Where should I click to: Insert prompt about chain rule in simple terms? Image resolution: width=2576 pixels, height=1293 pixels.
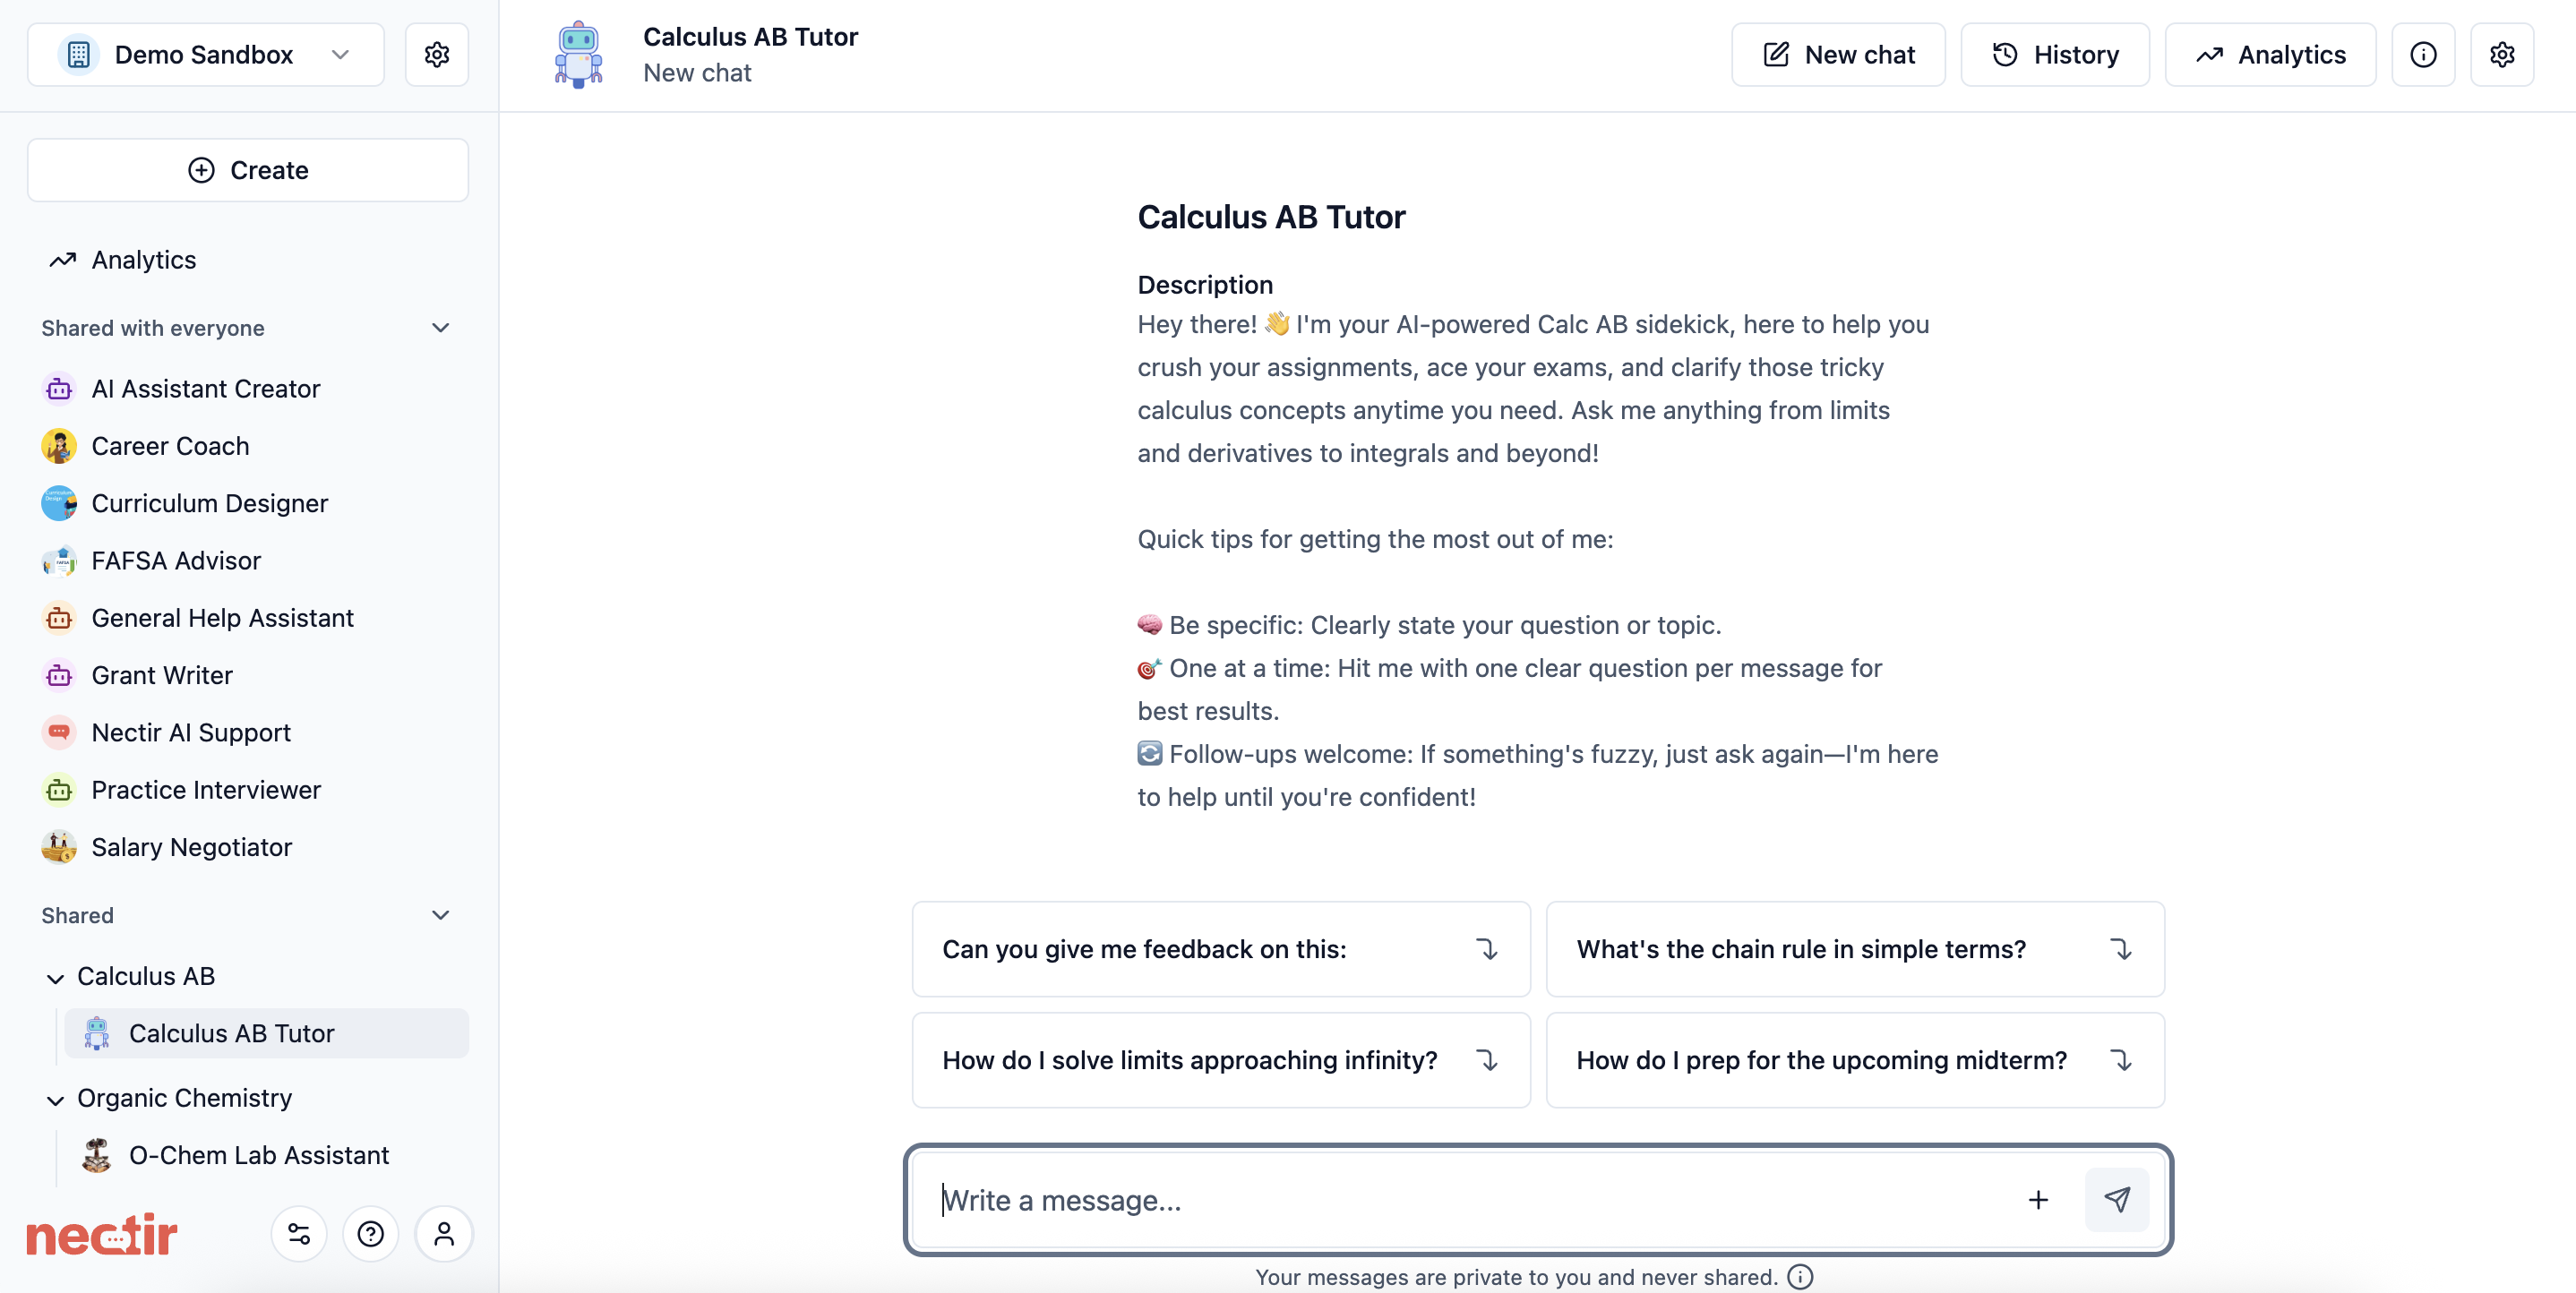pos(1855,949)
